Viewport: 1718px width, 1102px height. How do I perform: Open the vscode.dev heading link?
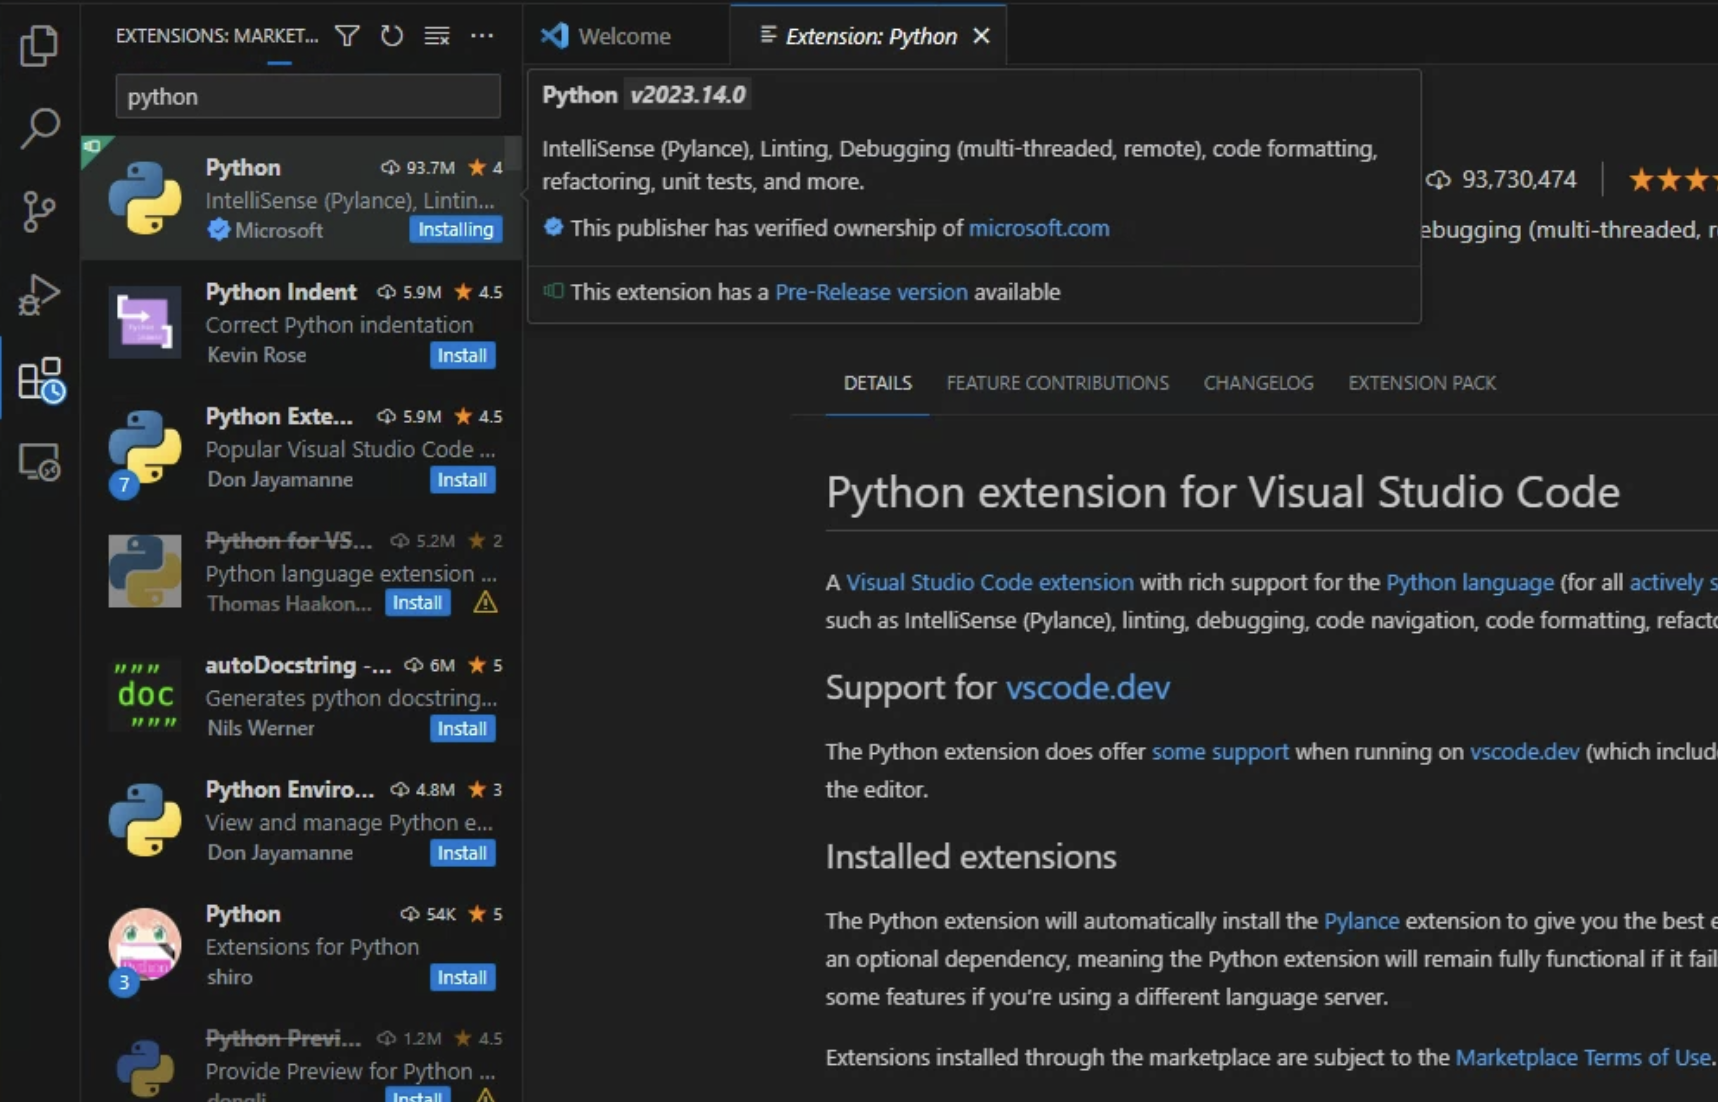pyautogui.click(x=1087, y=687)
